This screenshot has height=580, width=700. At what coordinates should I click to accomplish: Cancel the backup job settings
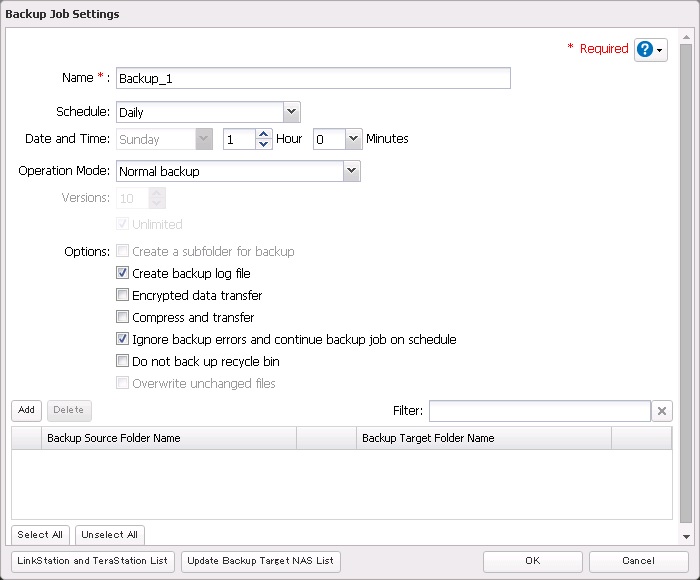[638, 561]
